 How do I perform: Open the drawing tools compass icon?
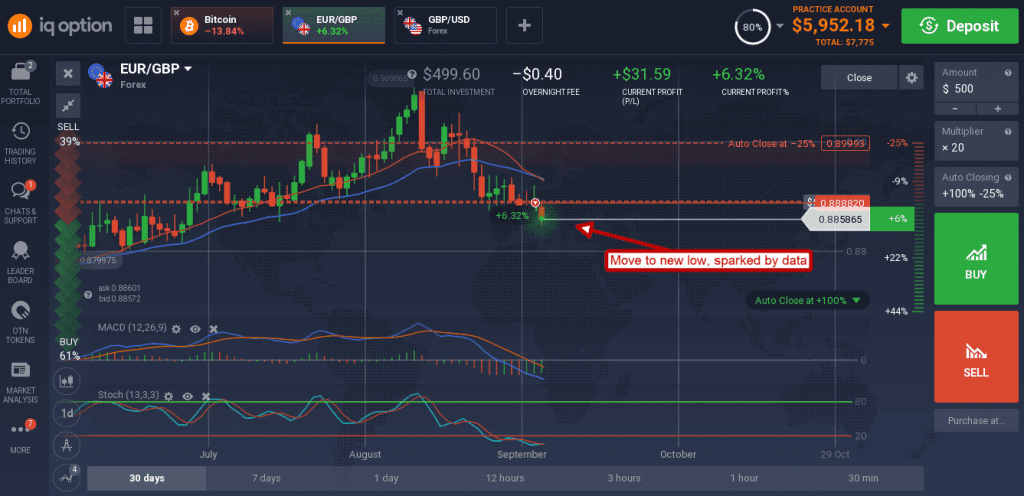(67, 446)
